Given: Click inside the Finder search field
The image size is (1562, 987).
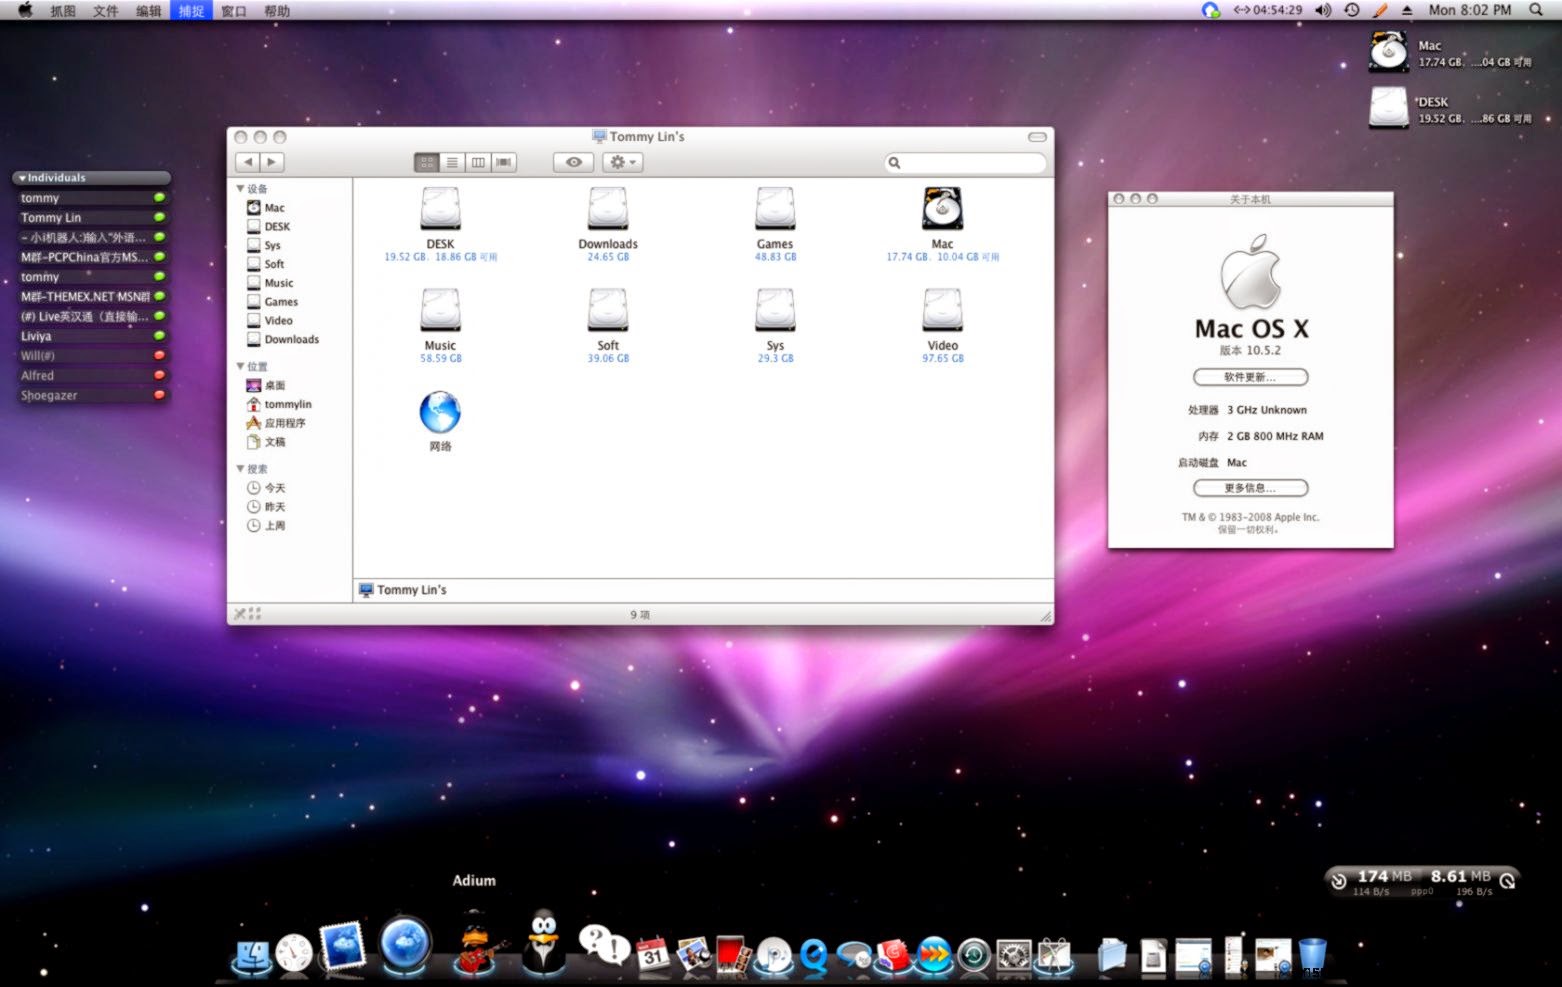Looking at the screenshot, I should (x=965, y=162).
